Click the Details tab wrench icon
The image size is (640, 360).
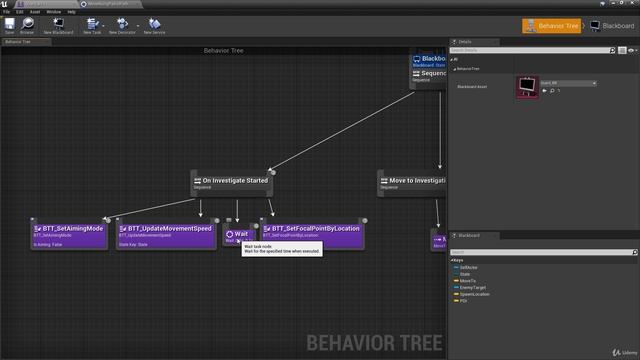(454, 42)
